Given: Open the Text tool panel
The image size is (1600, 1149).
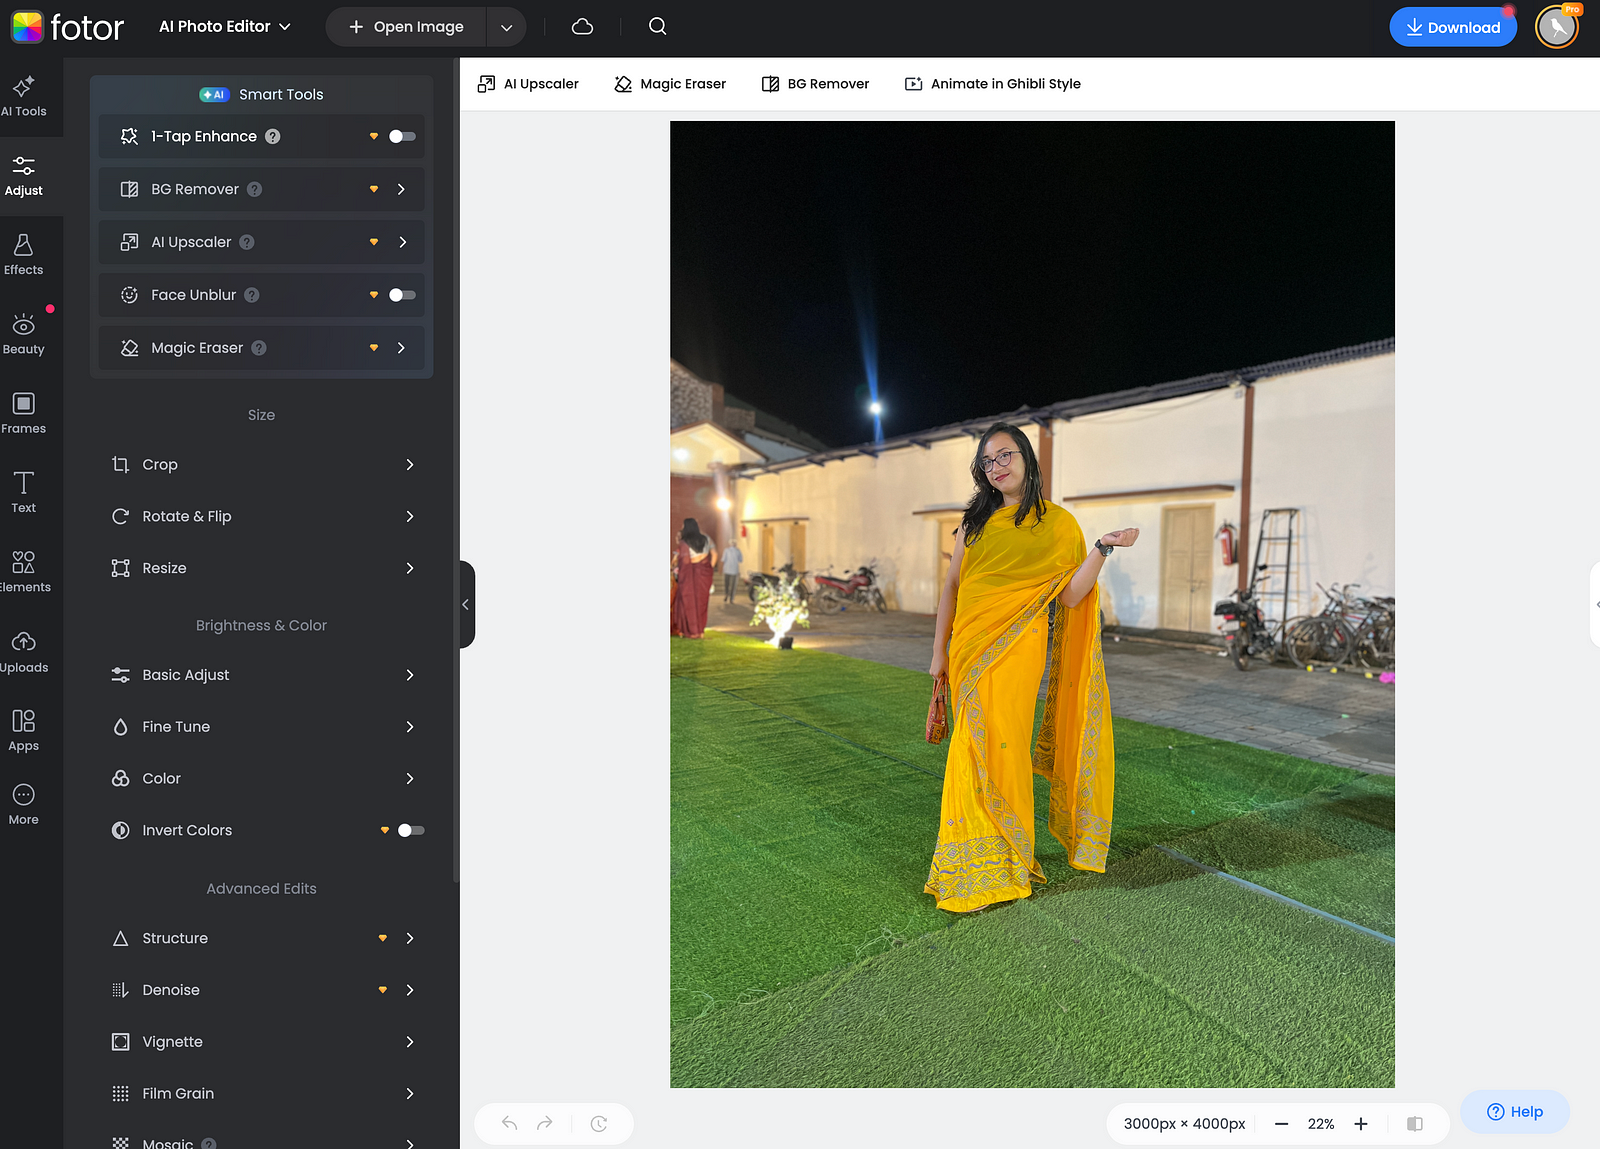Looking at the screenshot, I should click(x=24, y=492).
